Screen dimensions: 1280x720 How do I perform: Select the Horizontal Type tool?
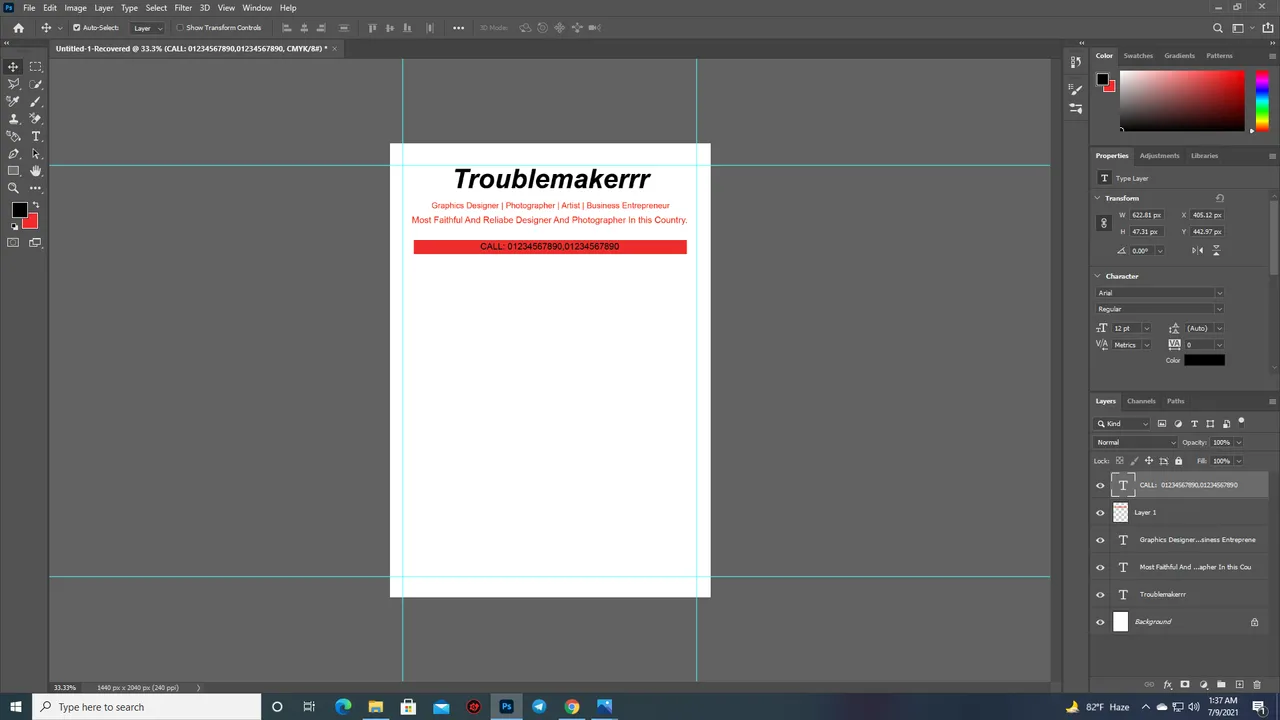(x=36, y=136)
